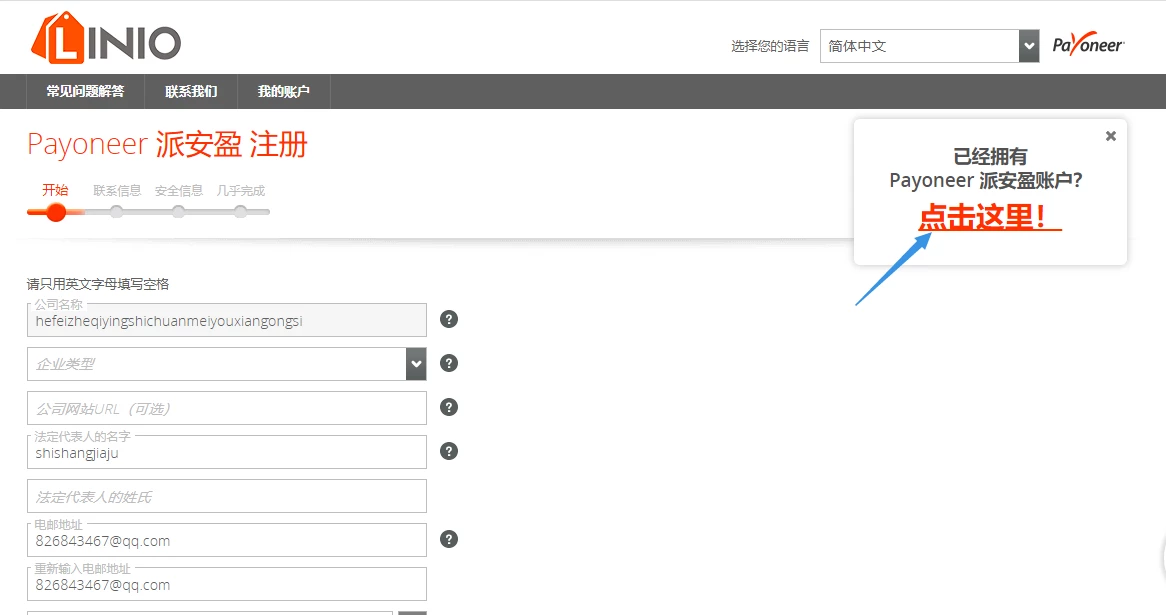
Task: Click the Payoneer logo in header
Action: coord(1088,44)
